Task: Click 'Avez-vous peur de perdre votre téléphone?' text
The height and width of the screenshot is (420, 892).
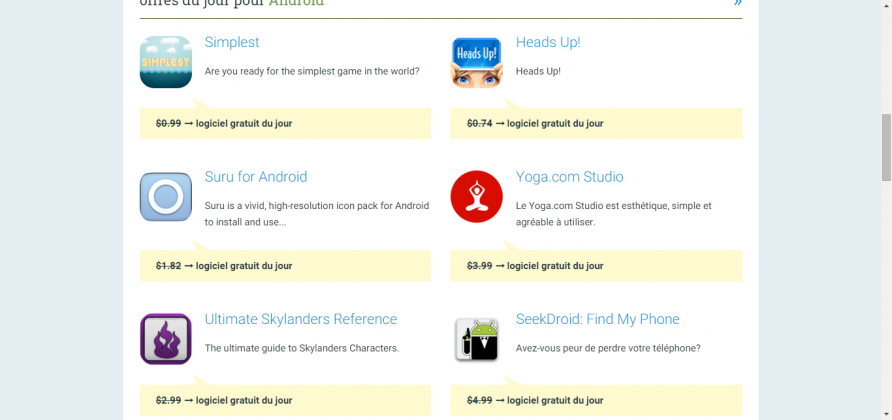Action: point(608,348)
